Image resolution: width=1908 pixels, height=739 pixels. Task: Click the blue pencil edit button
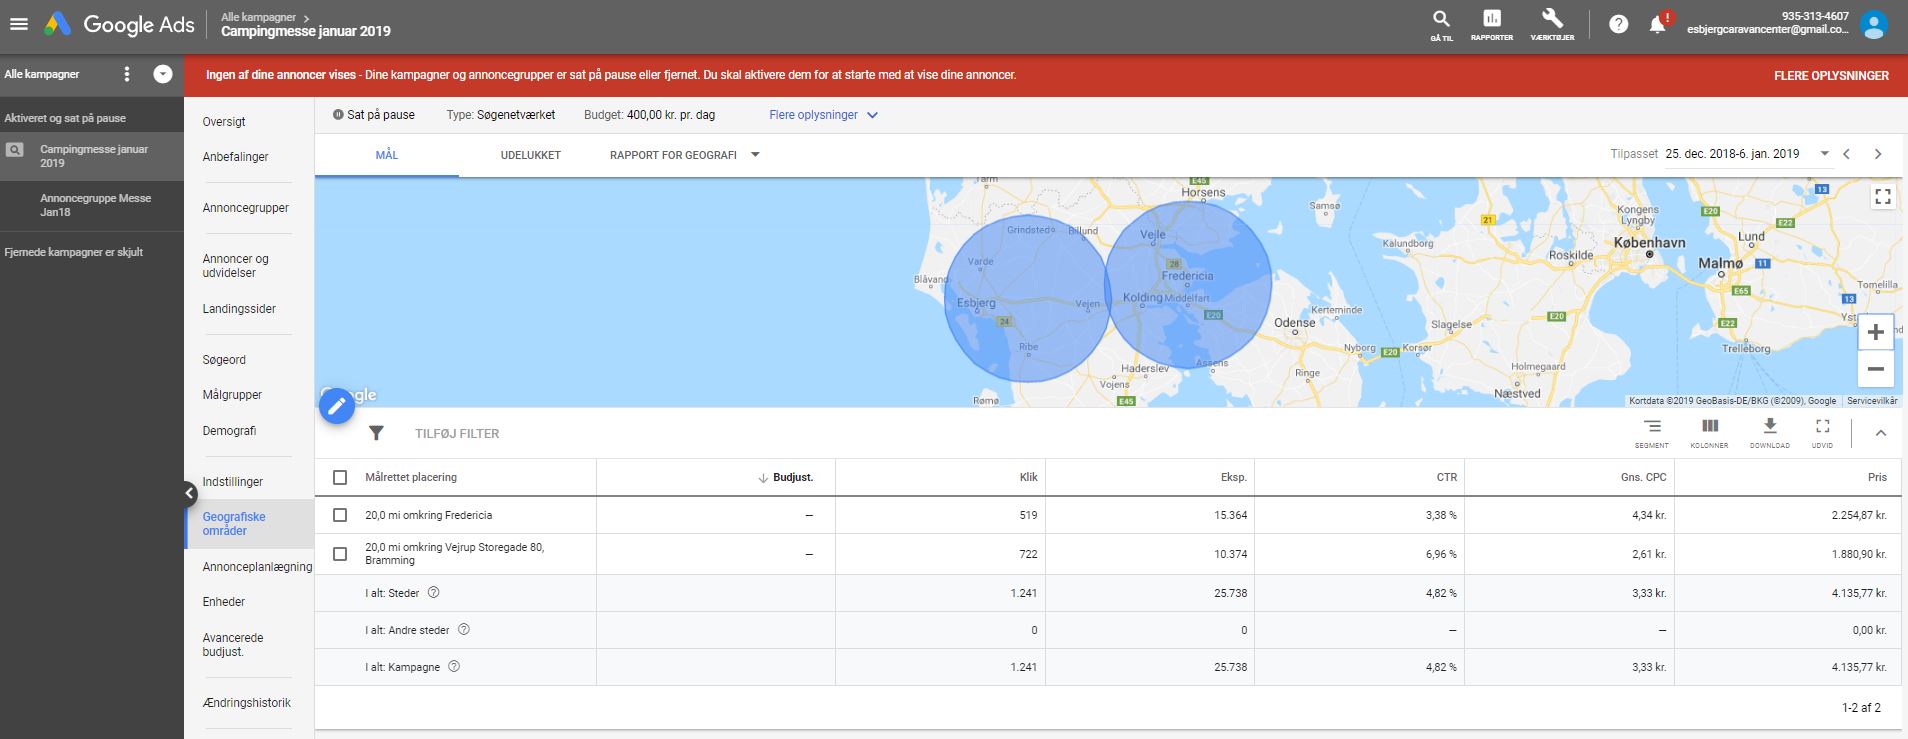click(337, 406)
